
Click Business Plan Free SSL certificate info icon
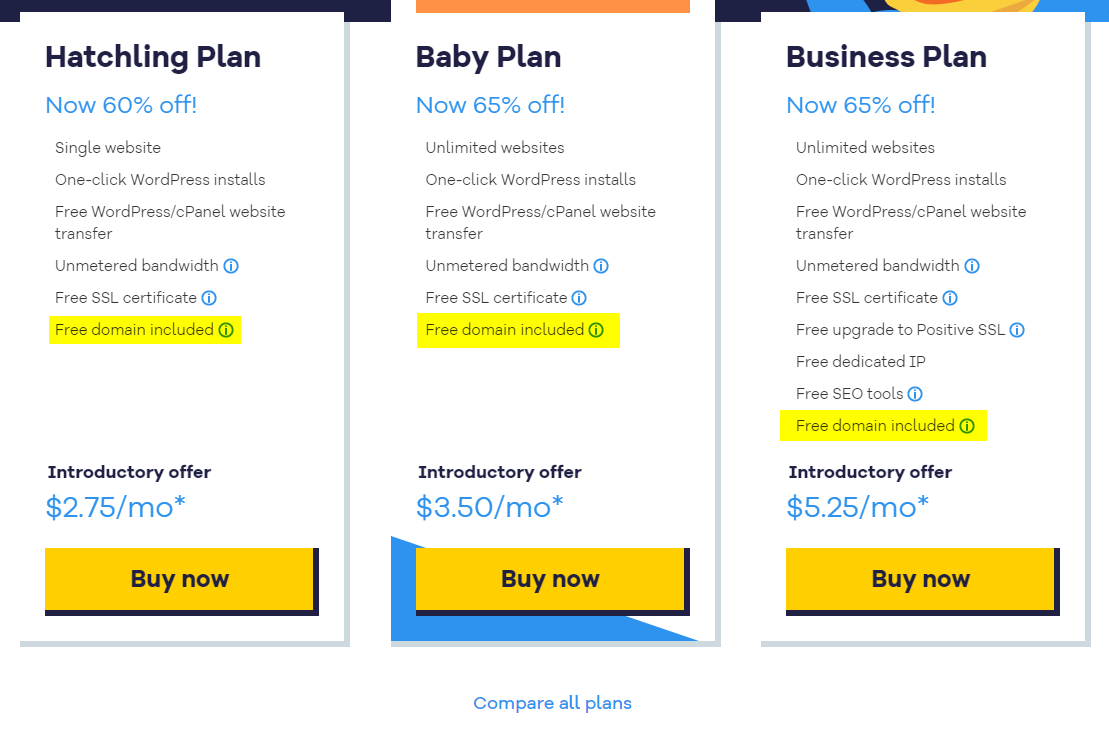951,298
